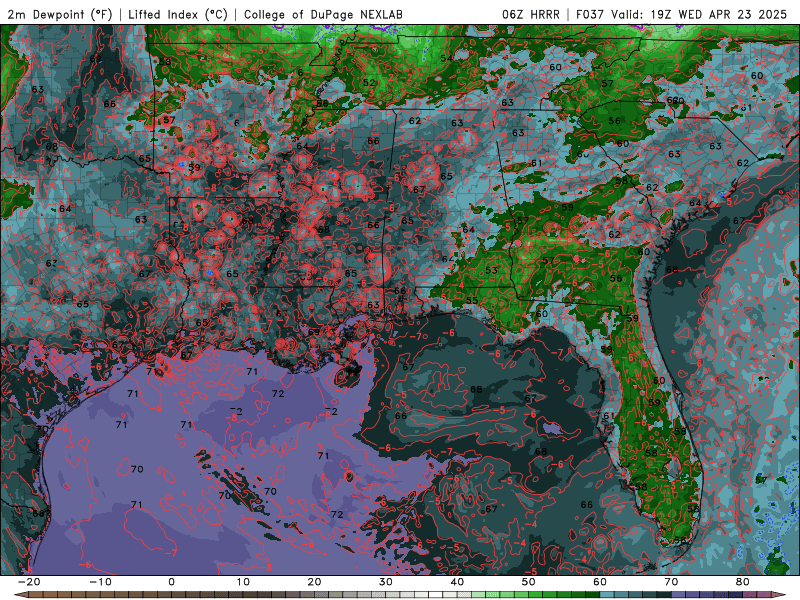This screenshot has height=600, width=800.
Task: Click the "60" label on the color scale
Action: click(600, 582)
